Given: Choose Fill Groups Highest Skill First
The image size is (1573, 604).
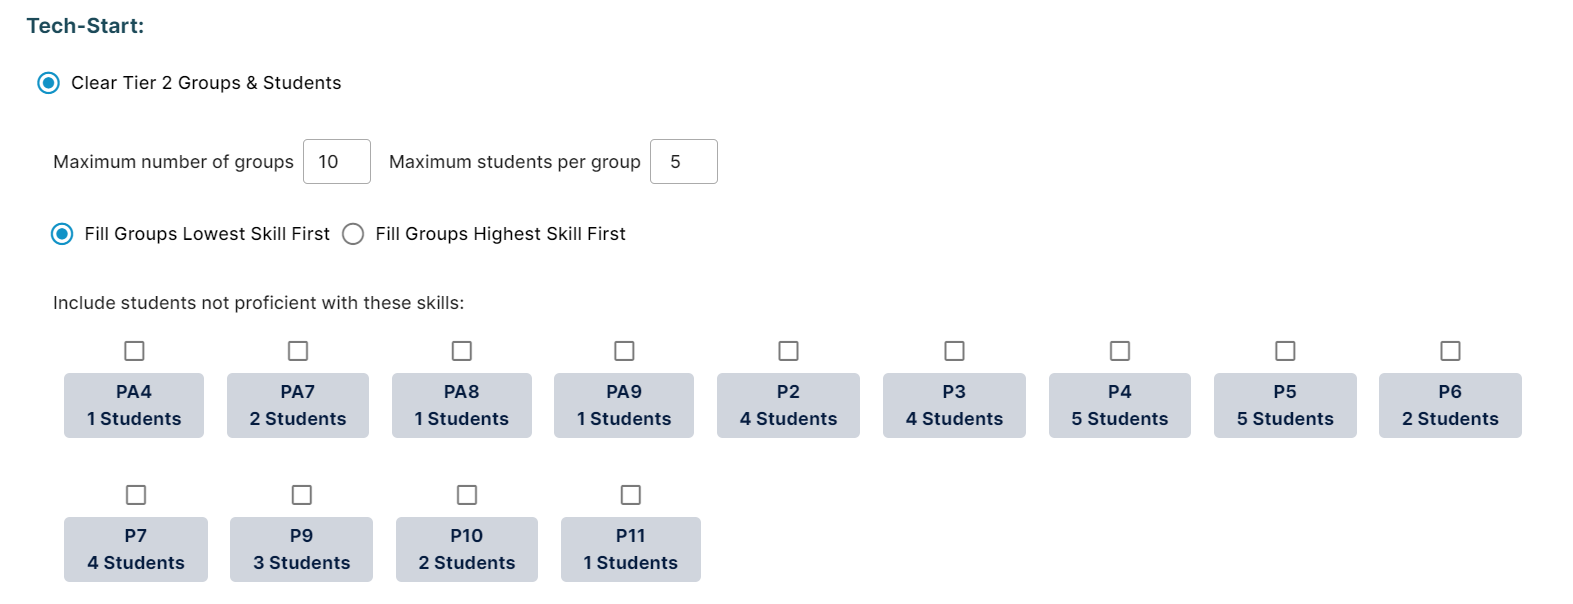Looking at the screenshot, I should (x=353, y=234).
